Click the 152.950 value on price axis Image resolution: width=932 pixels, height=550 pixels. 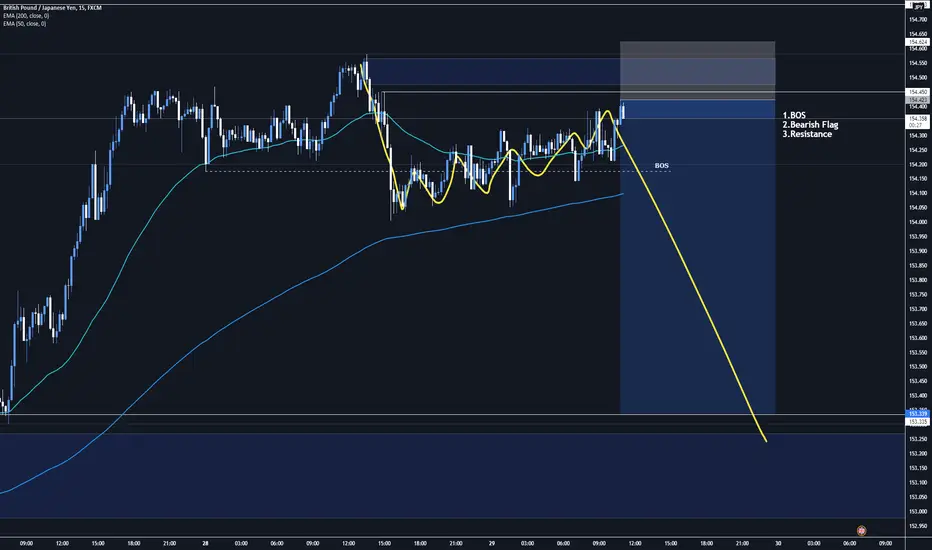coord(918,526)
